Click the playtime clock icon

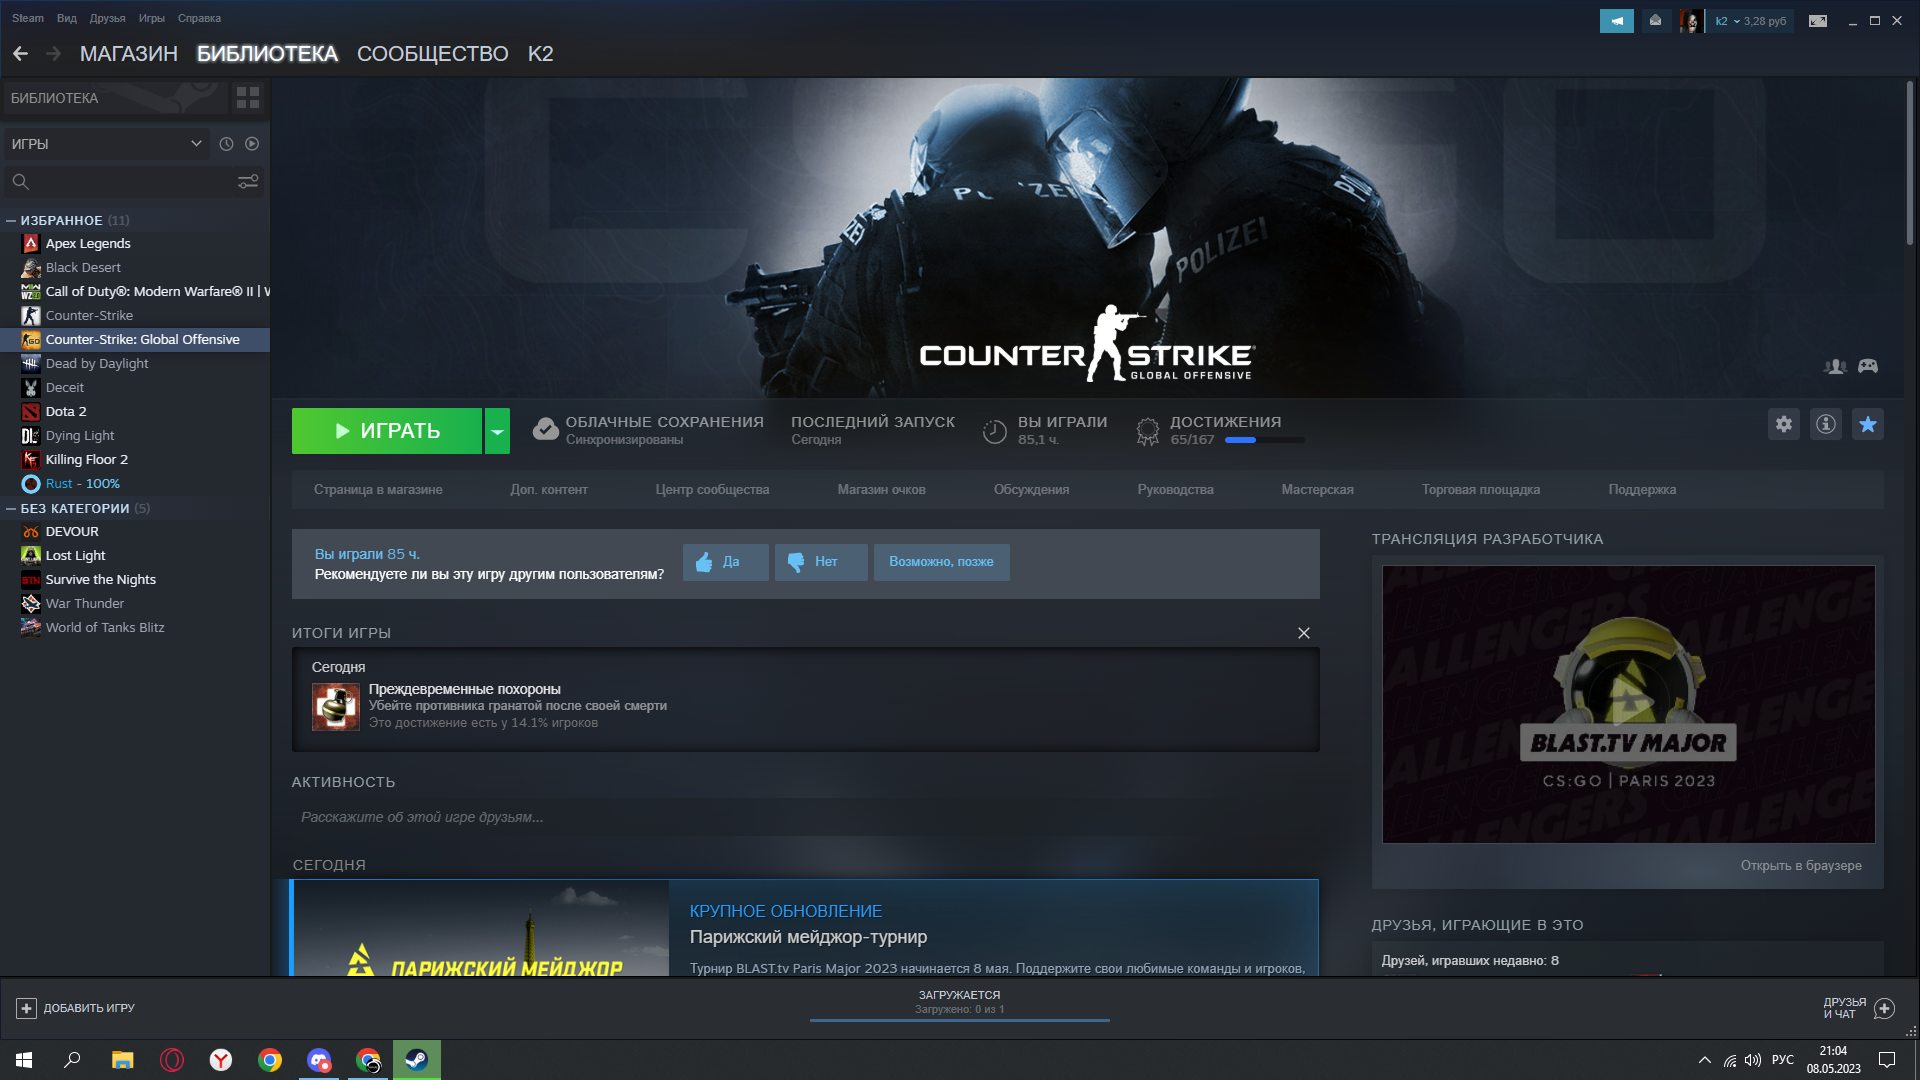(x=994, y=430)
